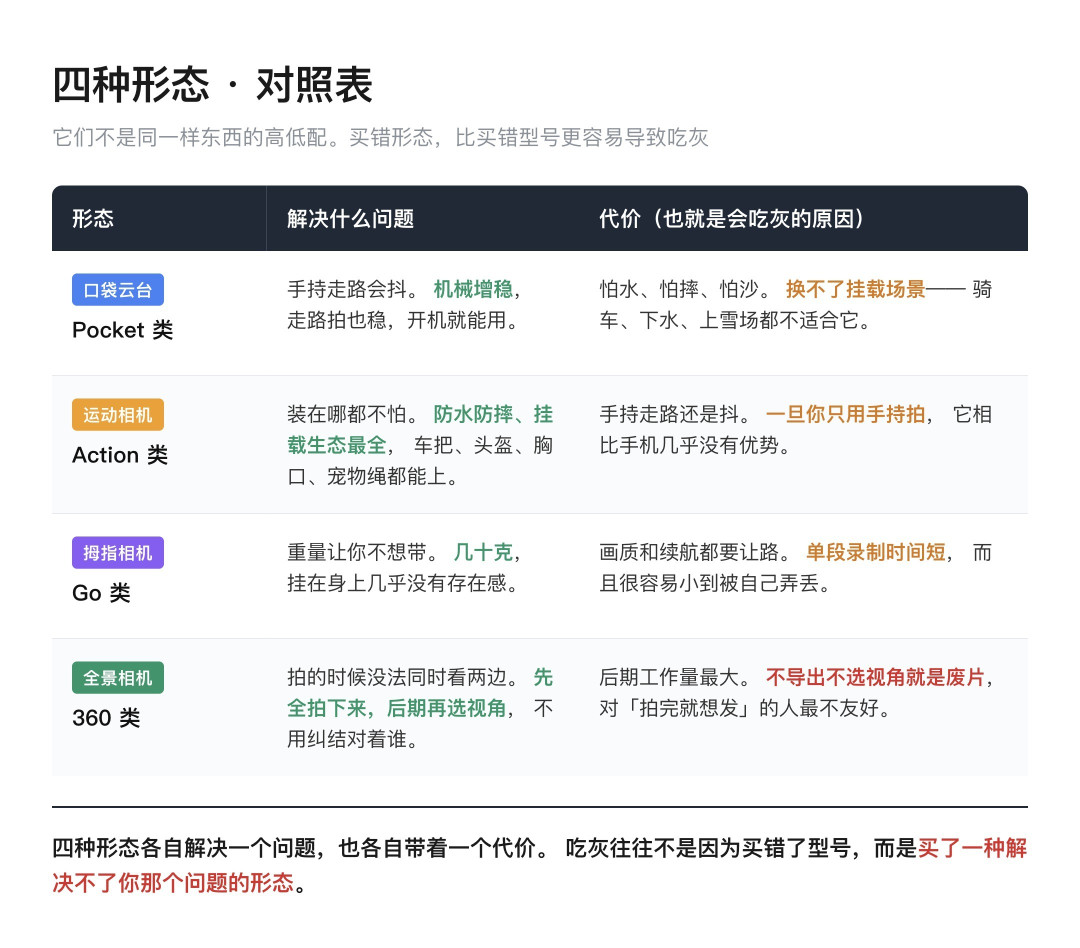Click the green highlight 机械增稳
The image size is (1080, 948).
(473, 289)
